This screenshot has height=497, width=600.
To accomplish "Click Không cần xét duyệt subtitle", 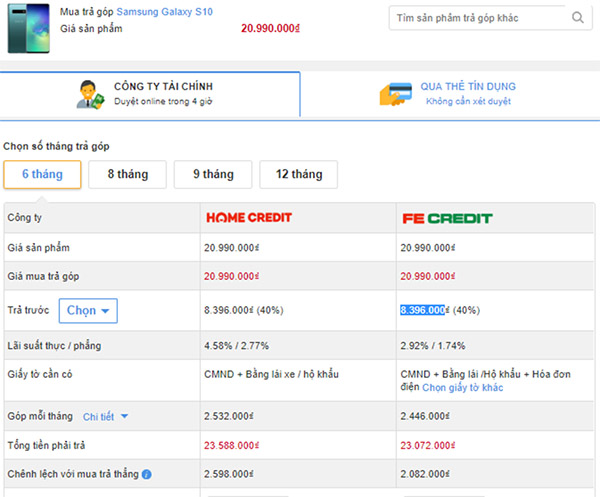I will point(468,101).
